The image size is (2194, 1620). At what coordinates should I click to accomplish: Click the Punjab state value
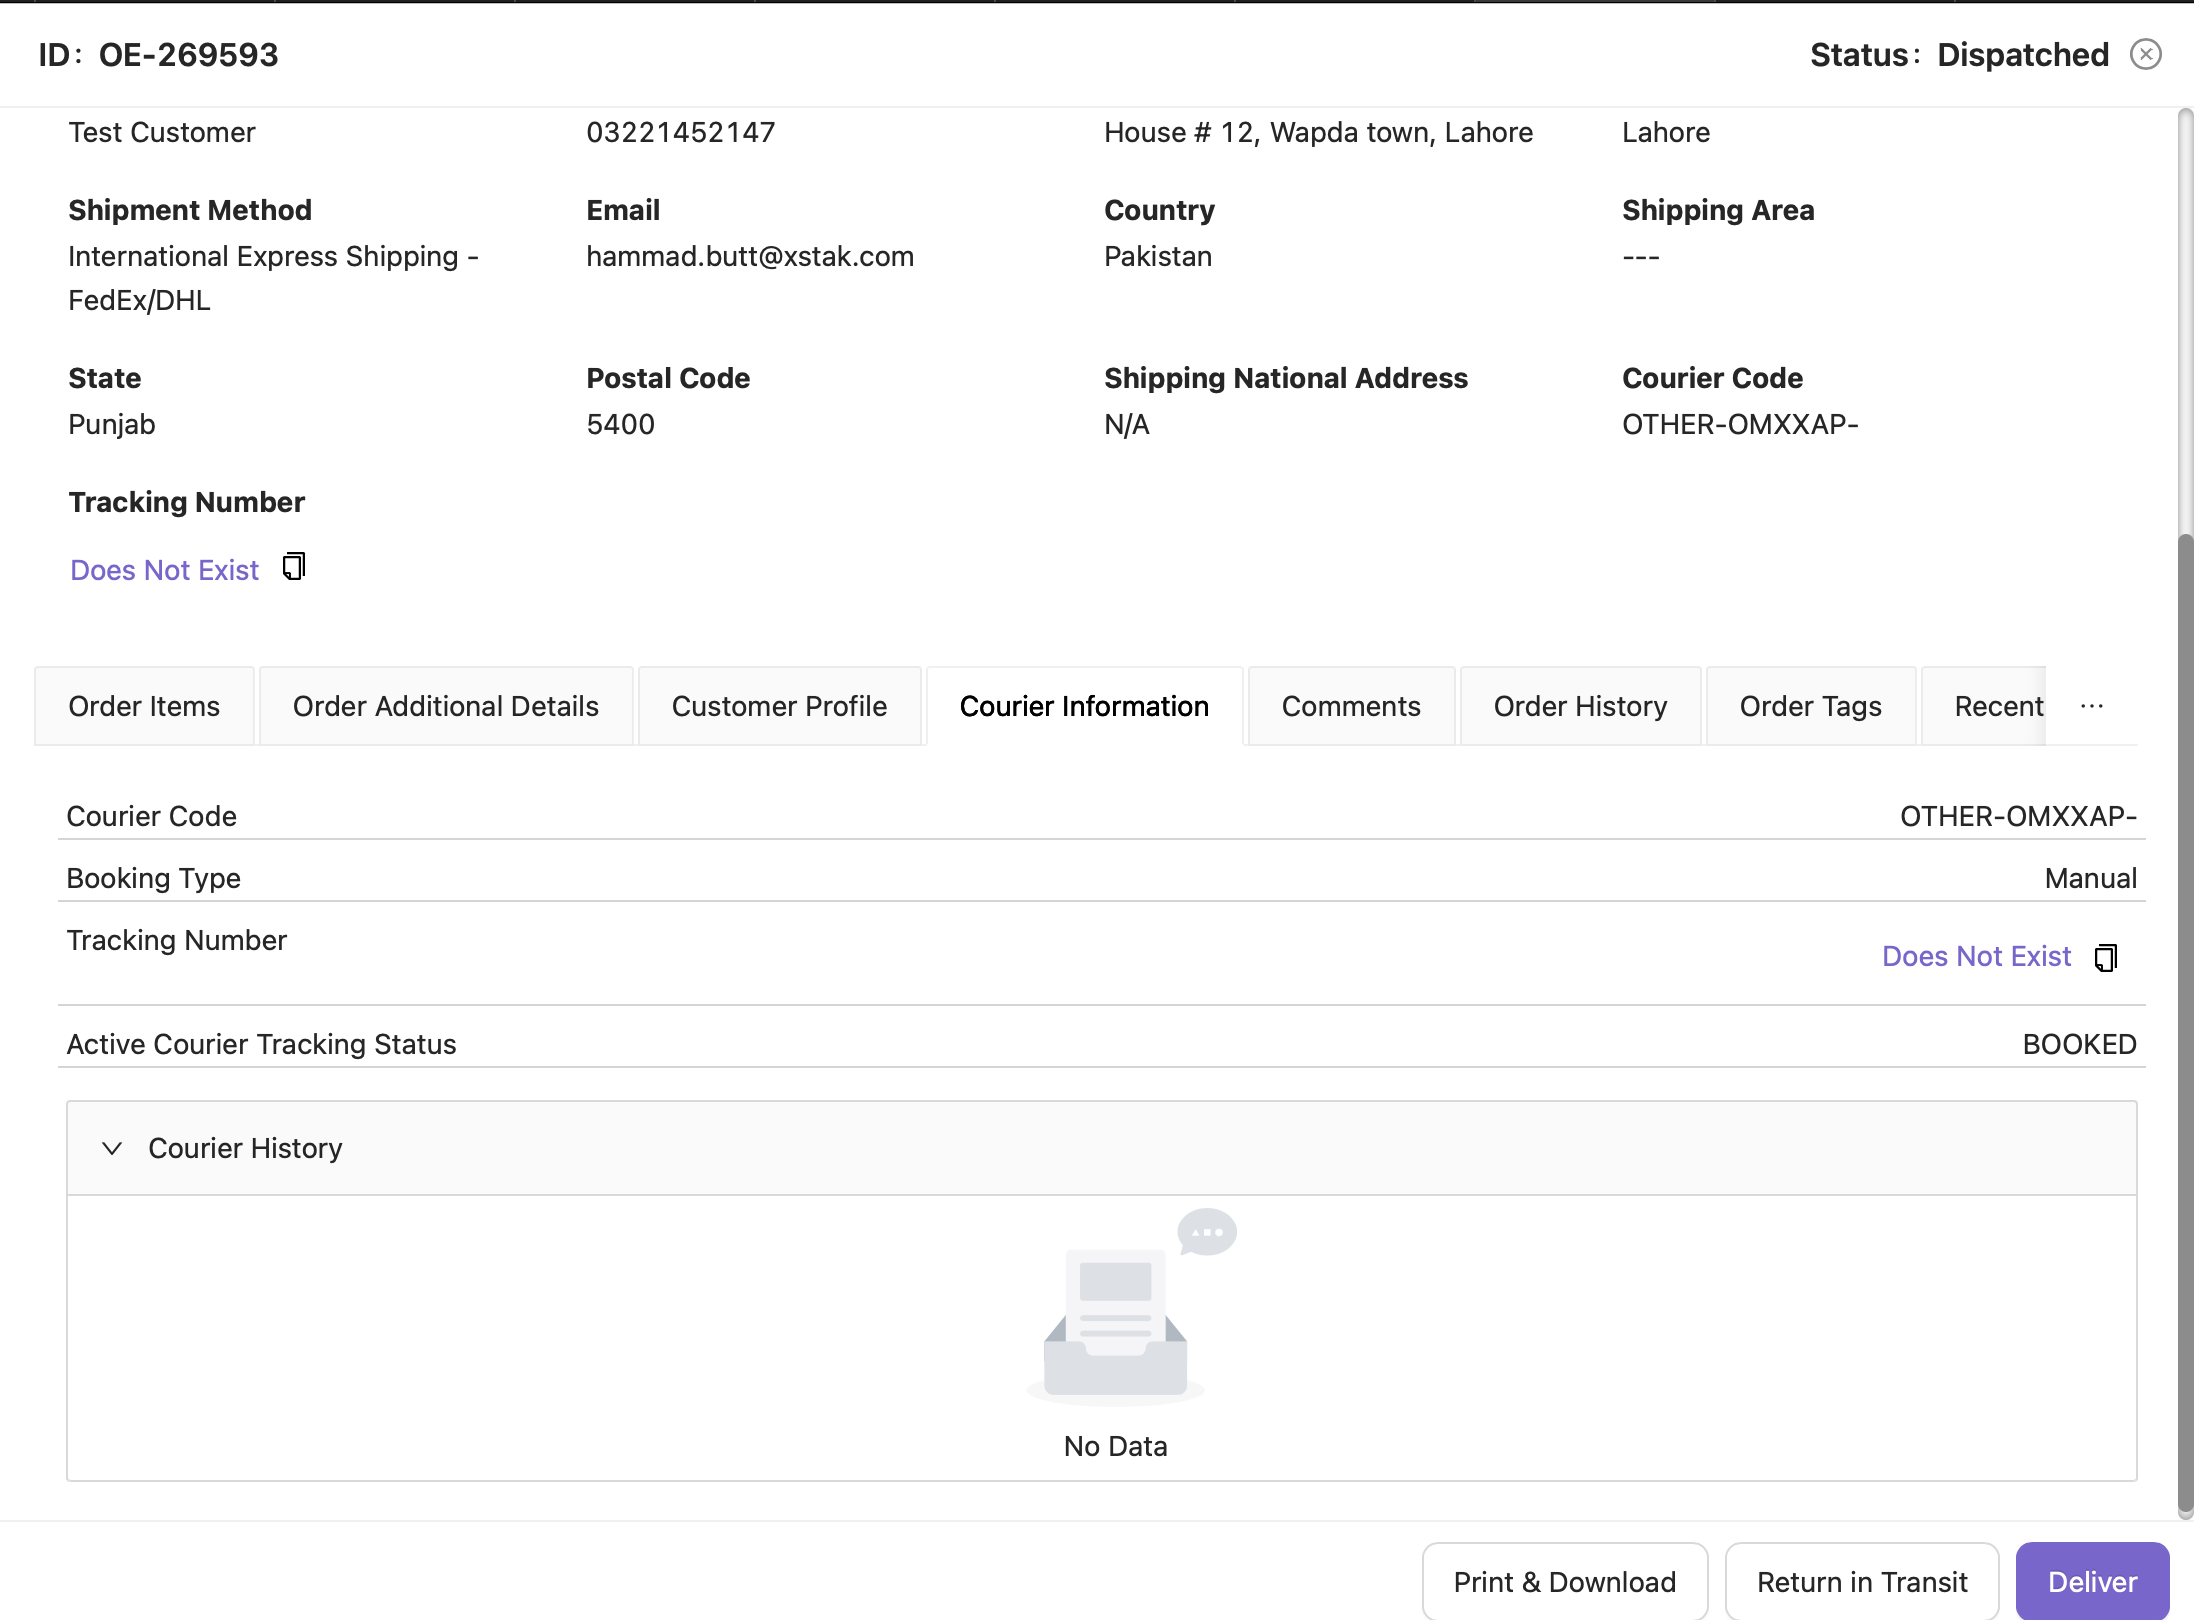(x=112, y=424)
